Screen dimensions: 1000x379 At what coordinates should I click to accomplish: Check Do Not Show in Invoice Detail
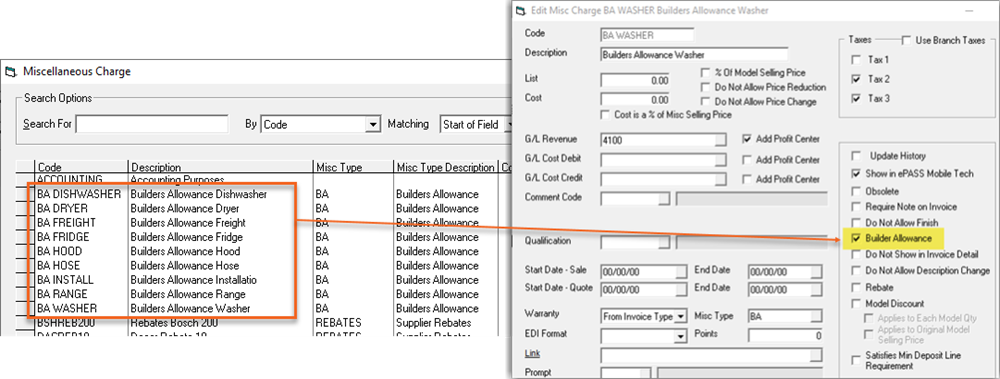coord(856,254)
